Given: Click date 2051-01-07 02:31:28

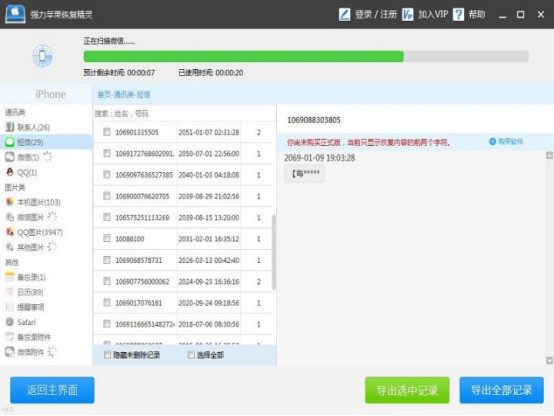Looking at the screenshot, I should pyautogui.click(x=208, y=132).
